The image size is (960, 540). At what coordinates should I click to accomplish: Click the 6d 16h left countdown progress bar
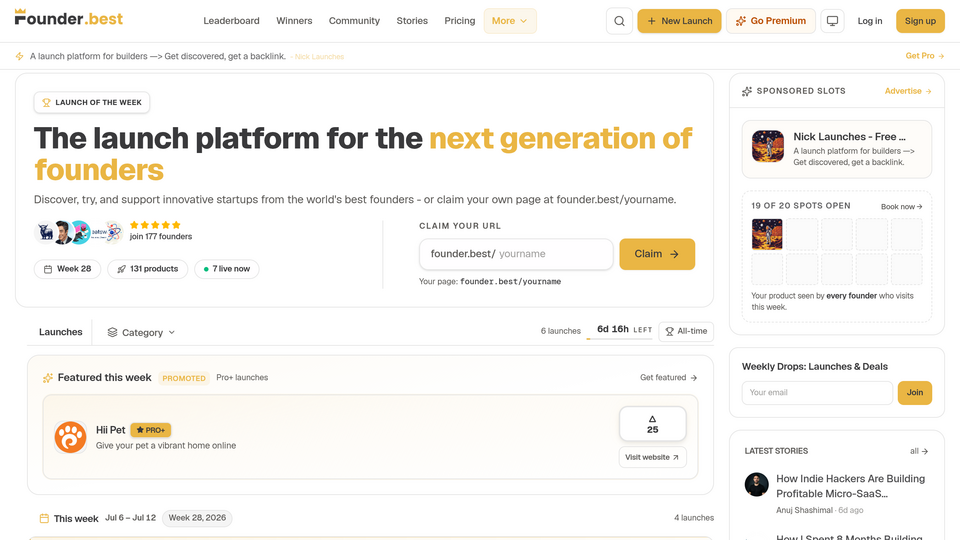coord(619,339)
